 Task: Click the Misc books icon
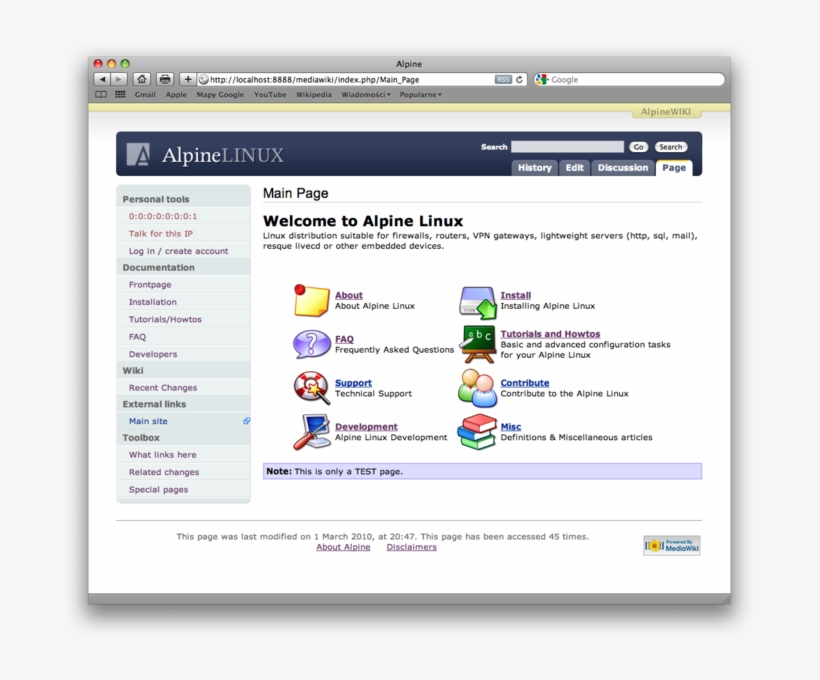pos(477,432)
